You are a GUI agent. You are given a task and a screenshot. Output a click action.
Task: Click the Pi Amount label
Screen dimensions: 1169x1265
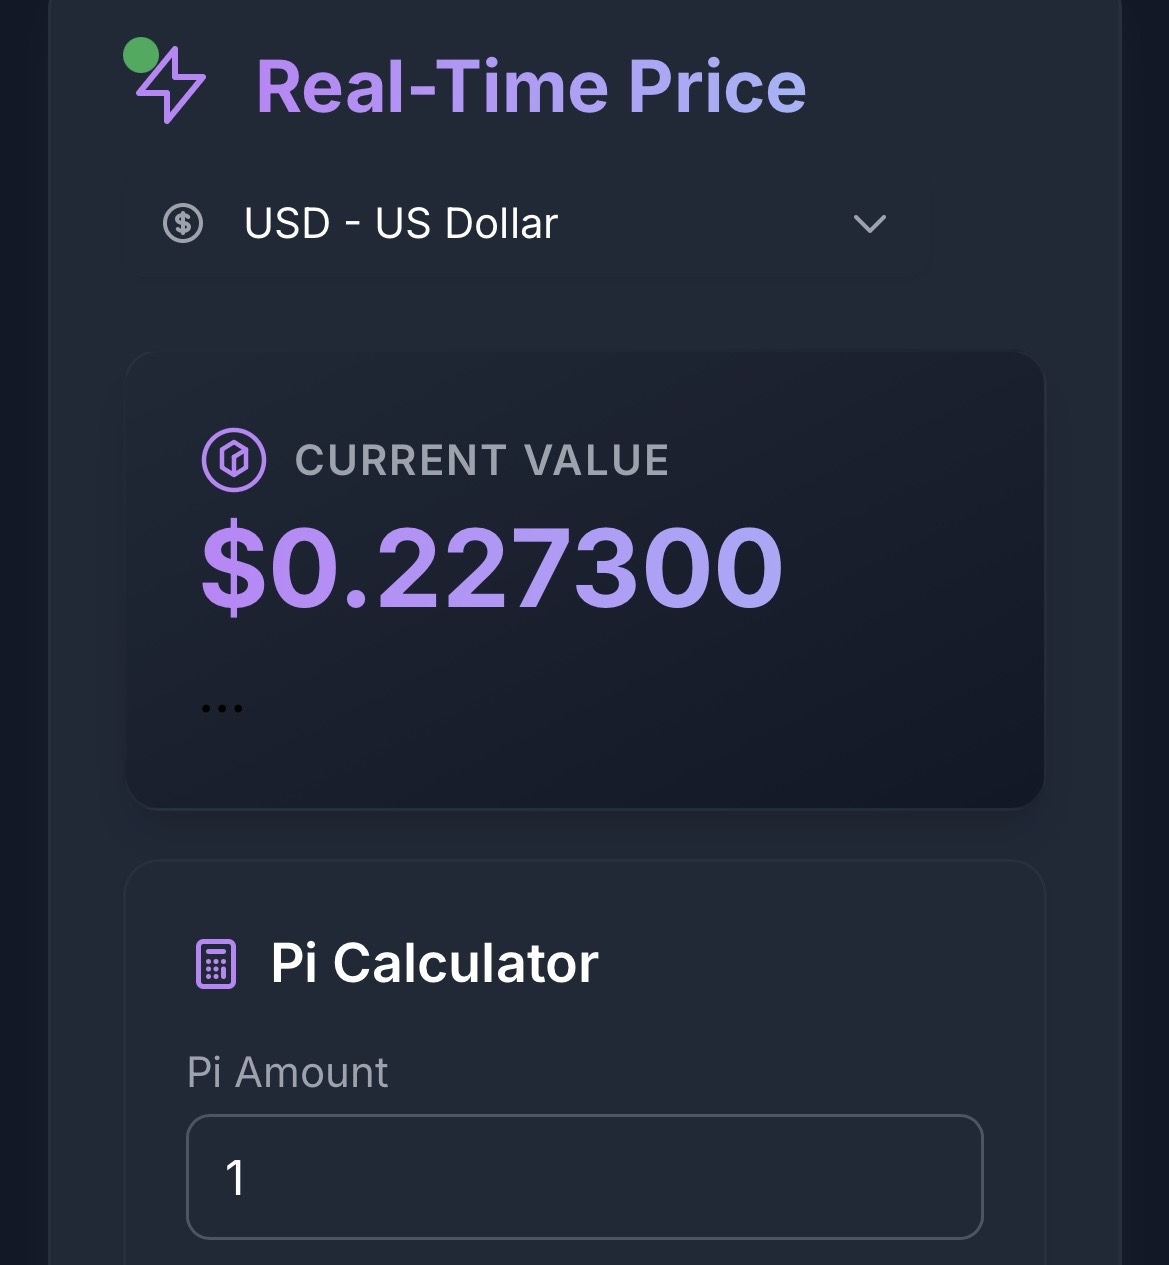pos(287,1073)
